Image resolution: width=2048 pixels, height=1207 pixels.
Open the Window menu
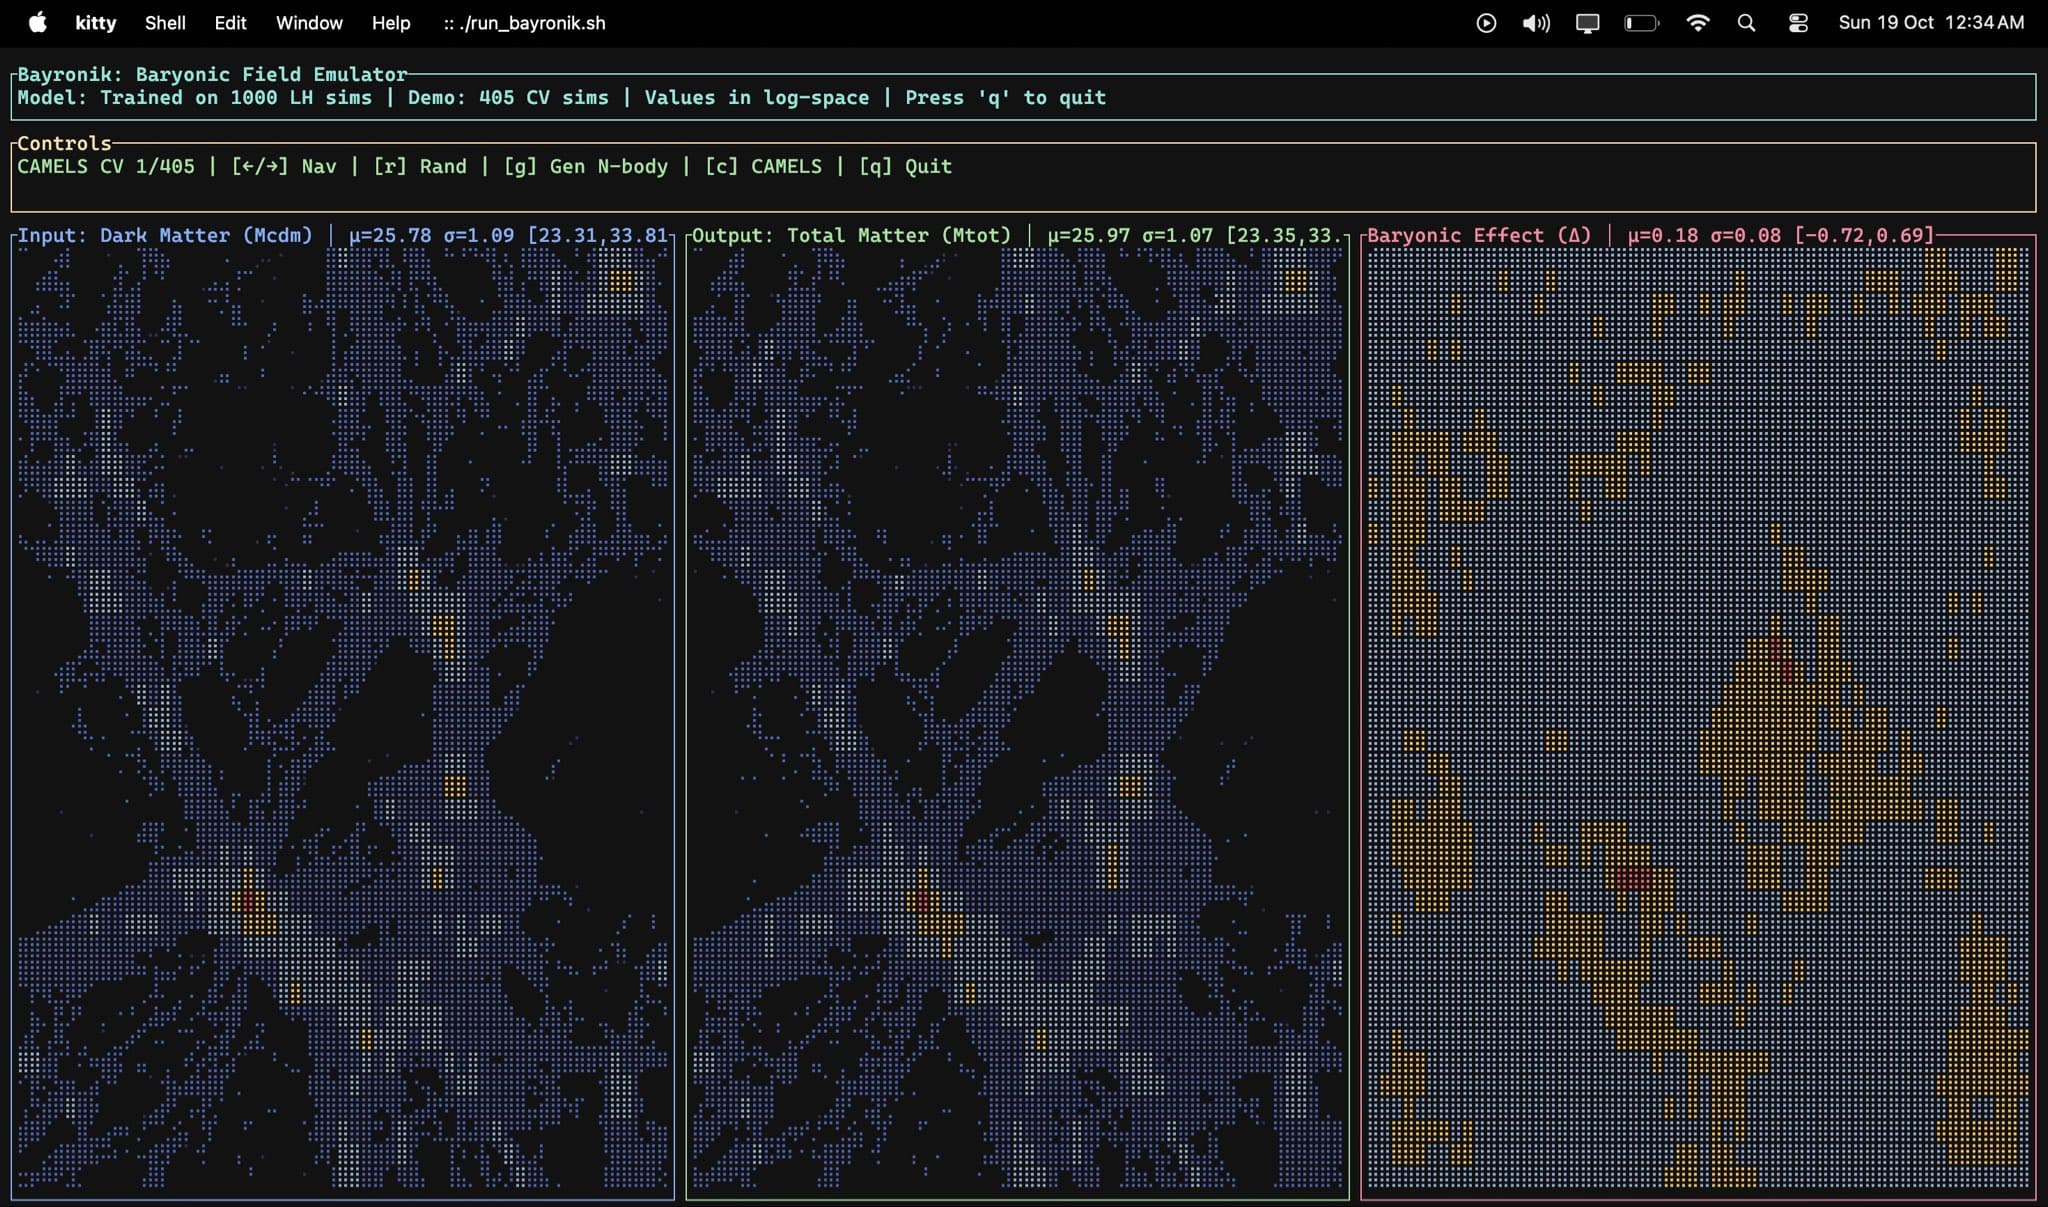309,22
